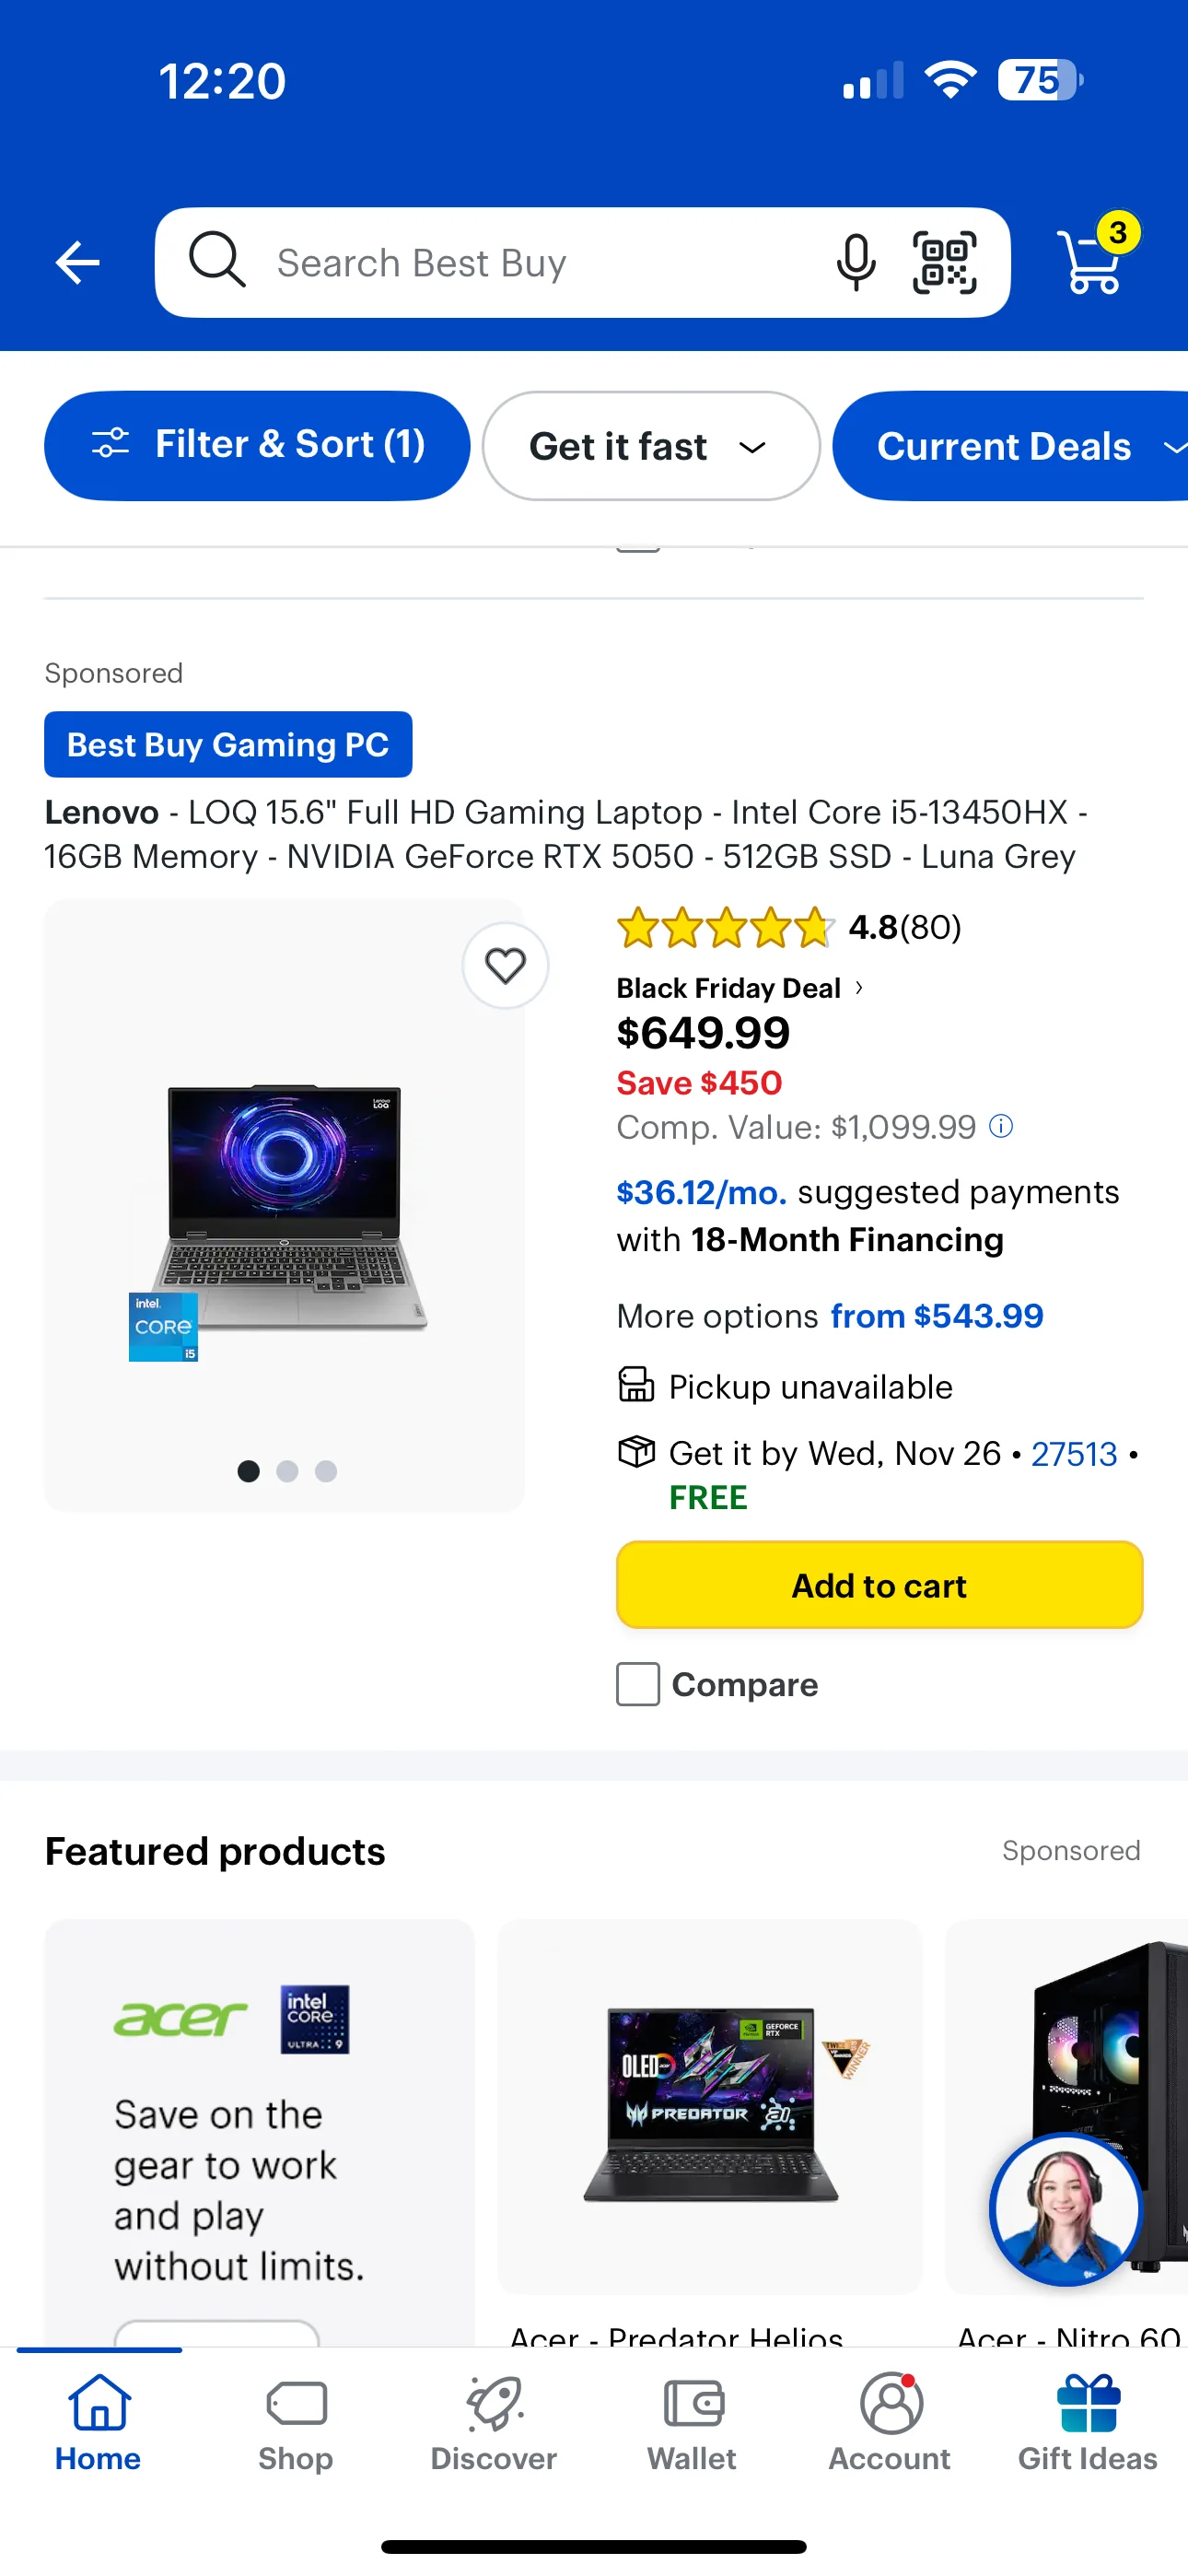The image size is (1188, 2576).
Task: Save the Lenovo laptop with heart icon
Action: pyautogui.click(x=505, y=966)
